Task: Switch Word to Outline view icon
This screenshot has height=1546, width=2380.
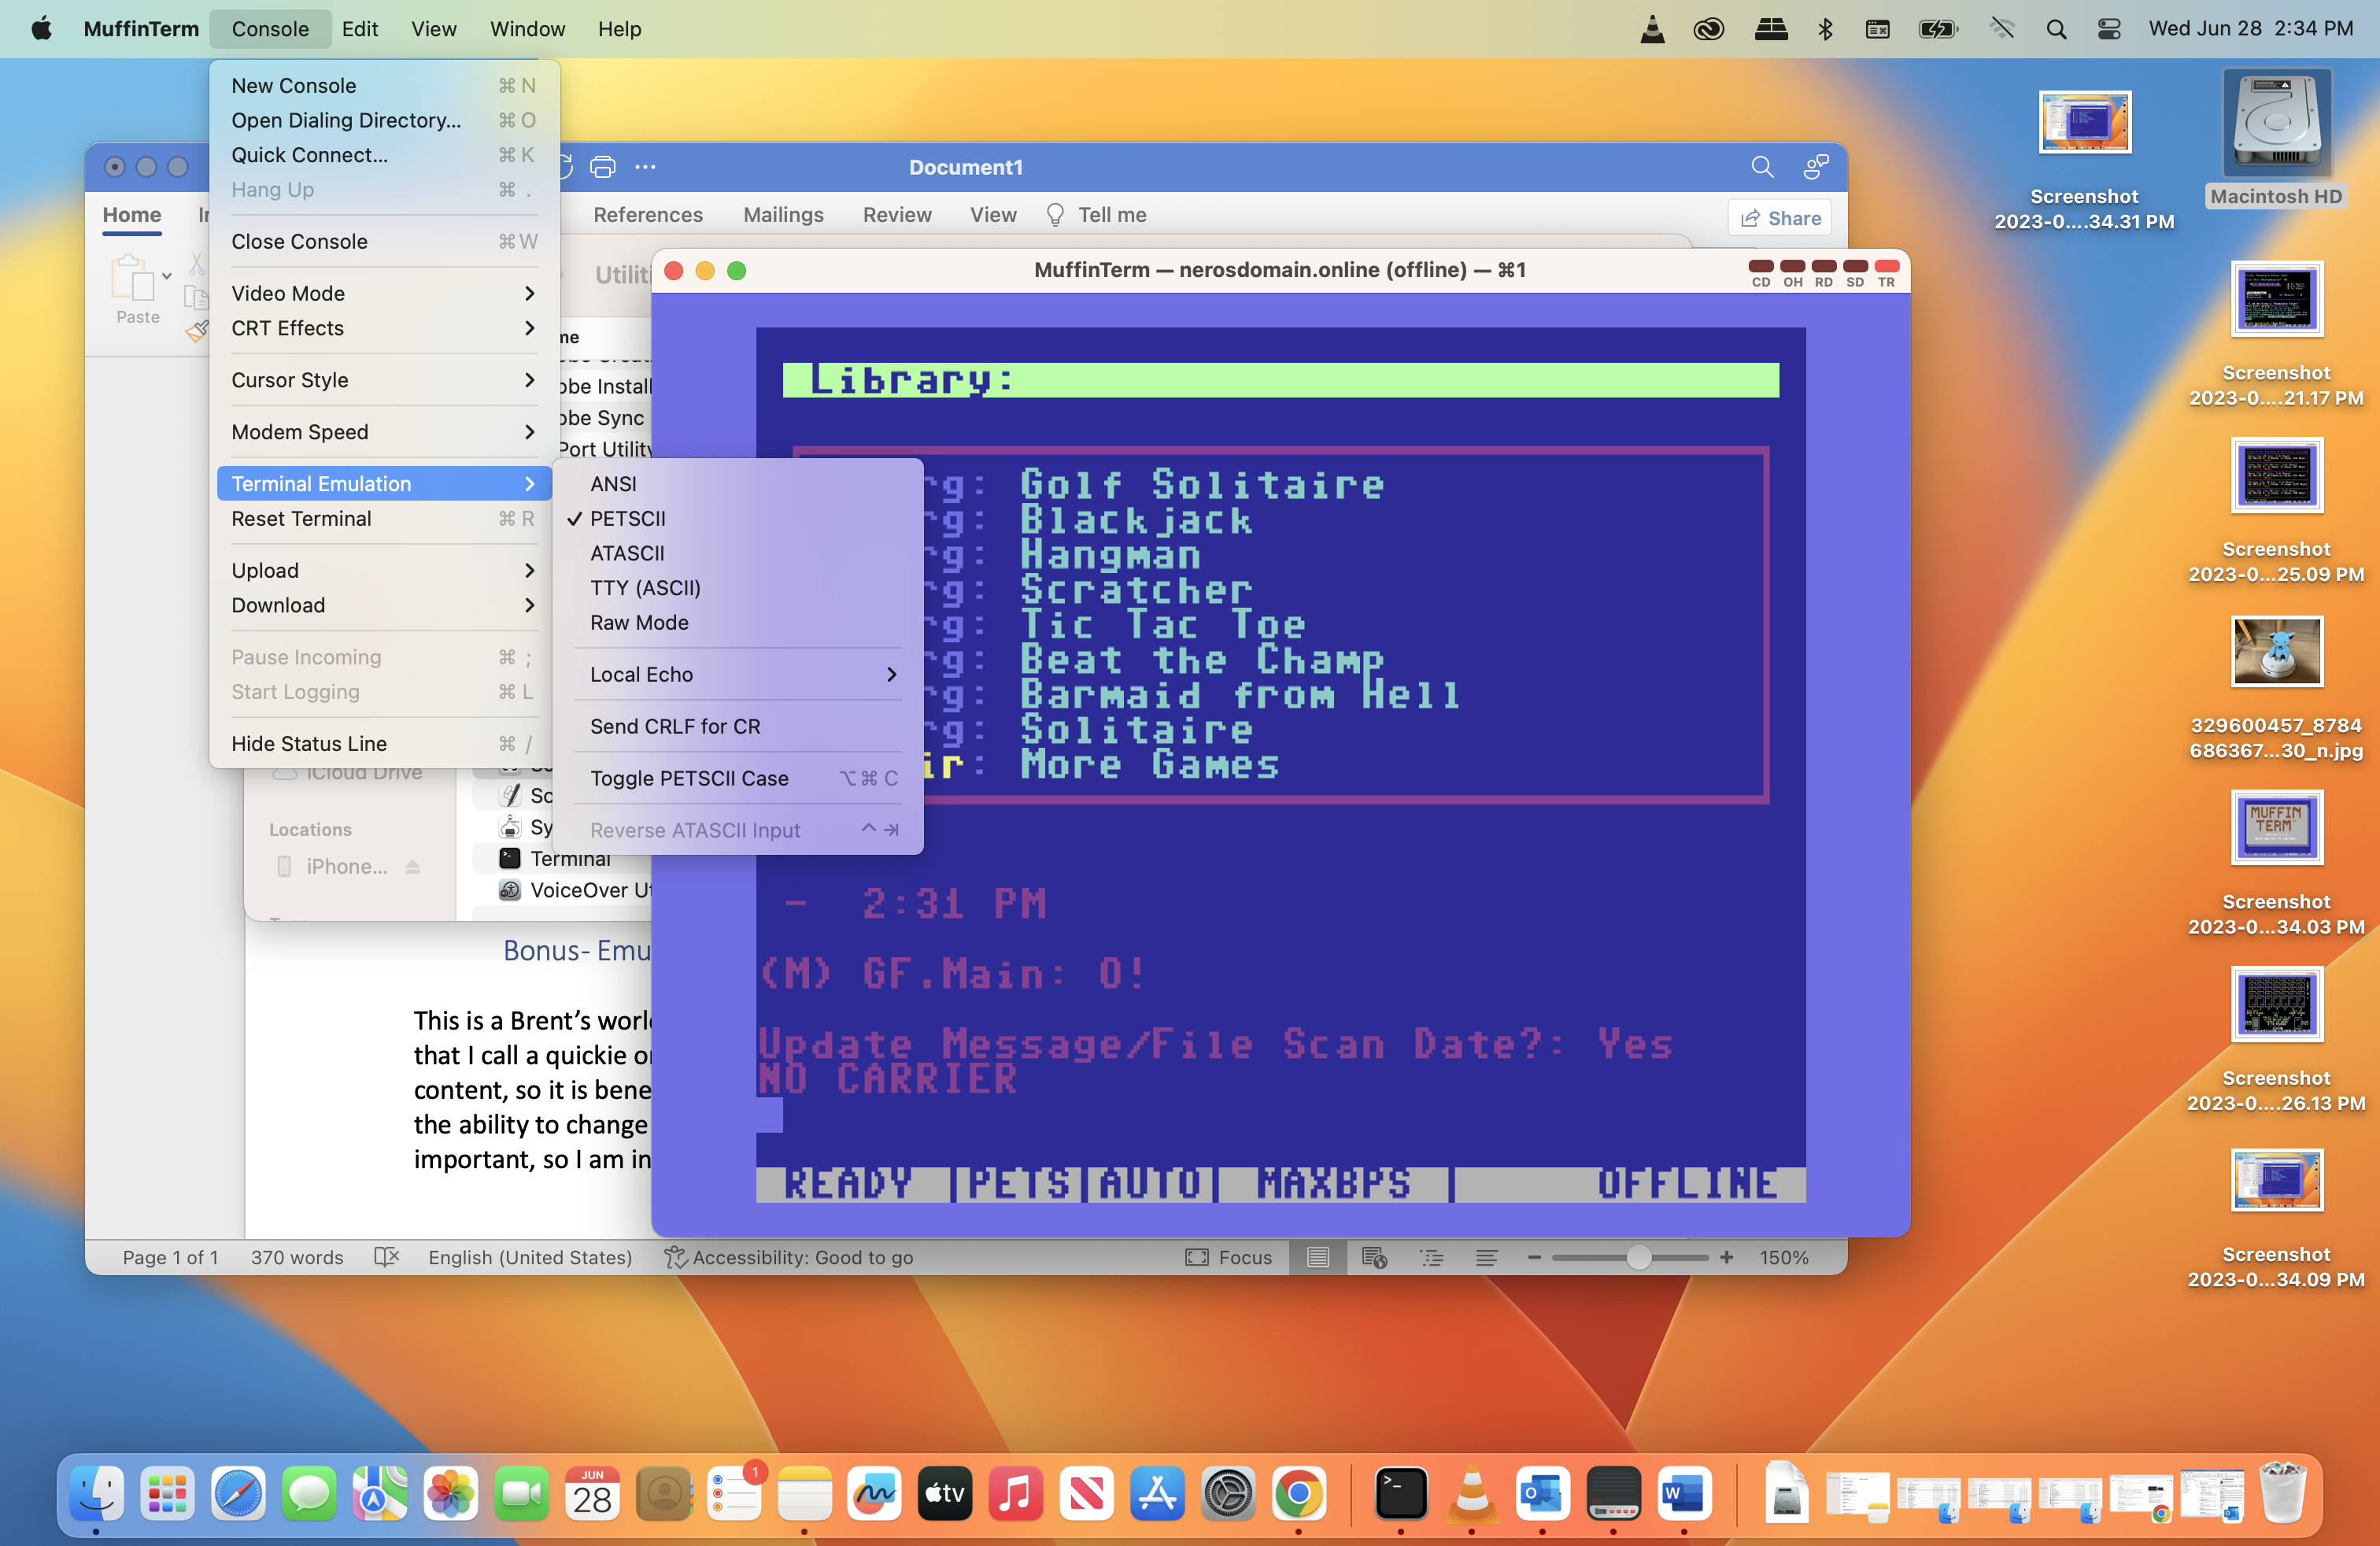Action: point(1431,1257)
